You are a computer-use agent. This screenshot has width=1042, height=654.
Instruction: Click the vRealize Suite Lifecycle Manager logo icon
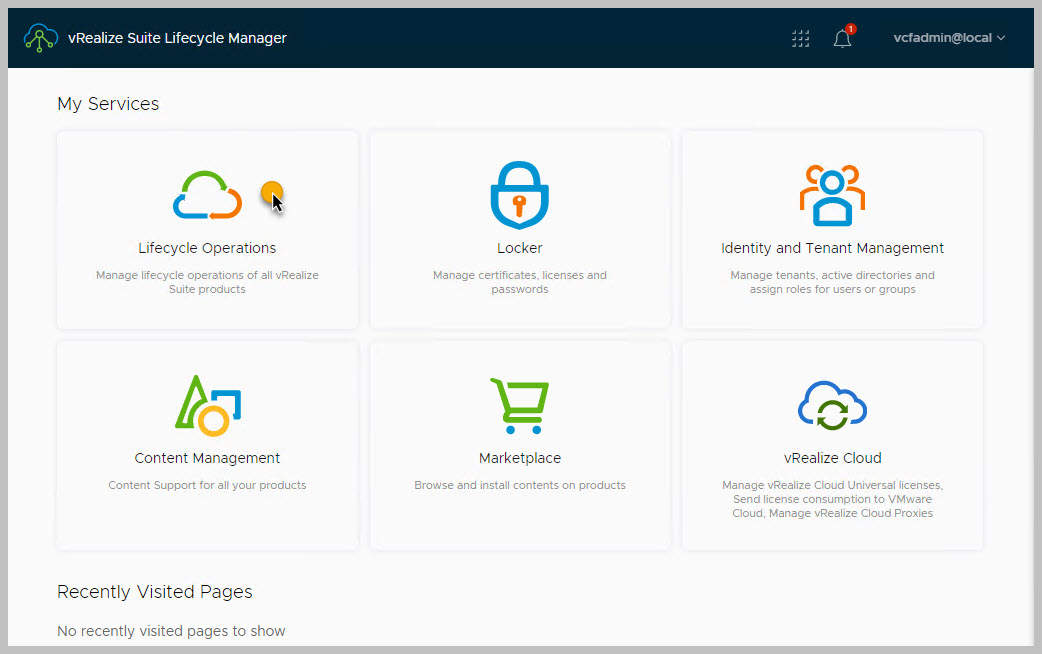(41, 38)
